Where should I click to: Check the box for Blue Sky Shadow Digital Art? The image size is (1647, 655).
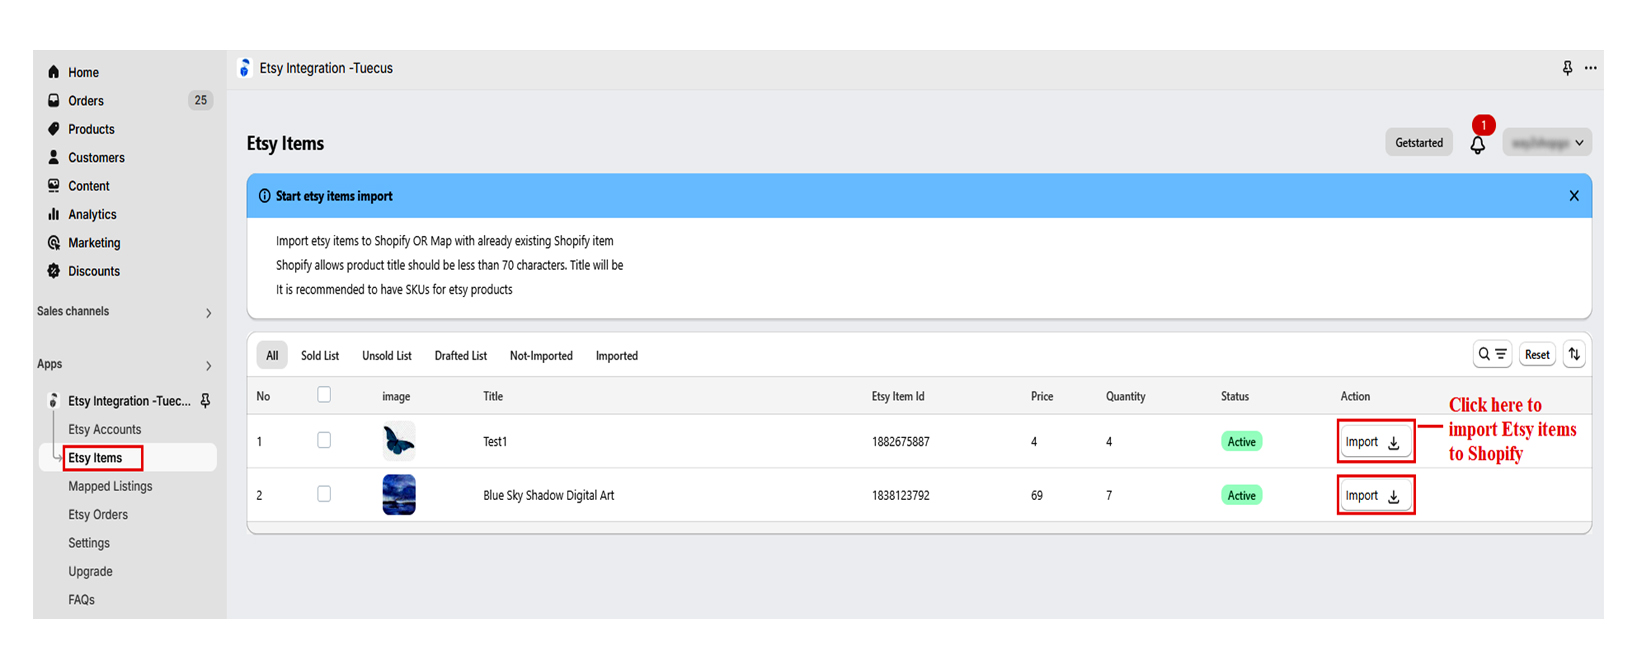324,494
